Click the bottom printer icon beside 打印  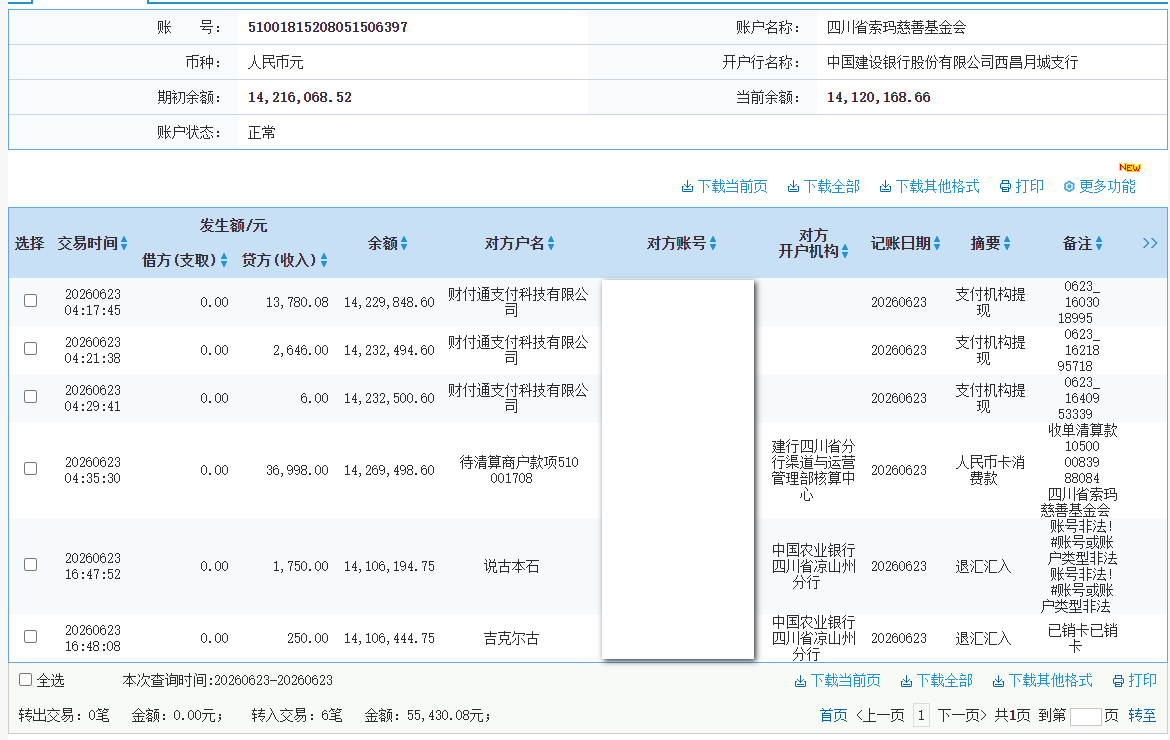point(1118,681)
